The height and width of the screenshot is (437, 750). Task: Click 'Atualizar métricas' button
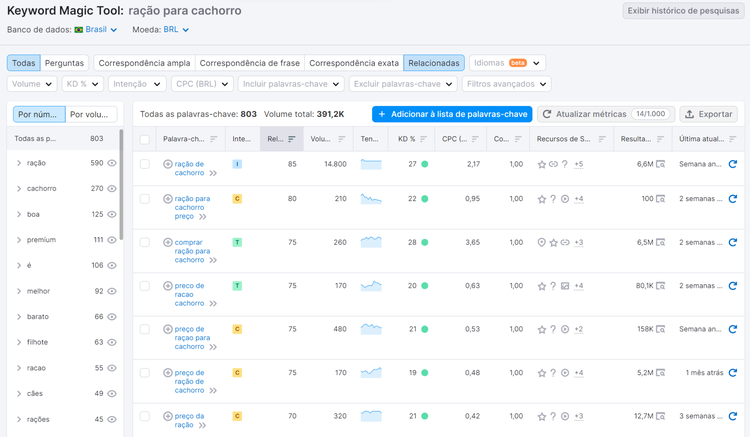coord(606,114)
